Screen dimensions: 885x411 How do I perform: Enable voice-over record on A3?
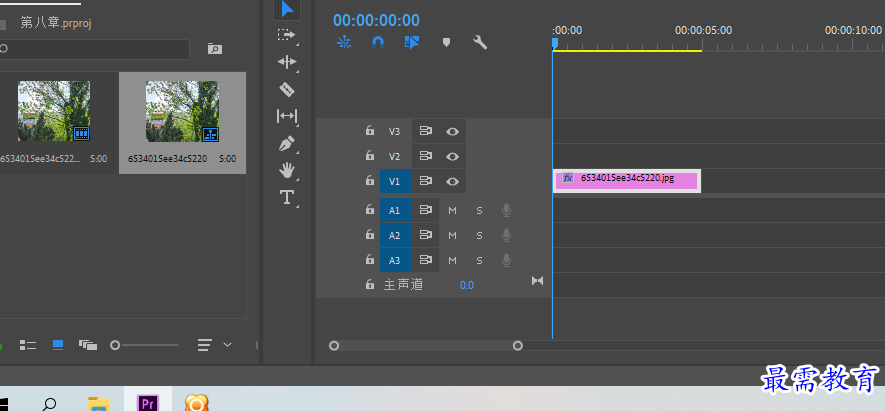tap(506, 260)
